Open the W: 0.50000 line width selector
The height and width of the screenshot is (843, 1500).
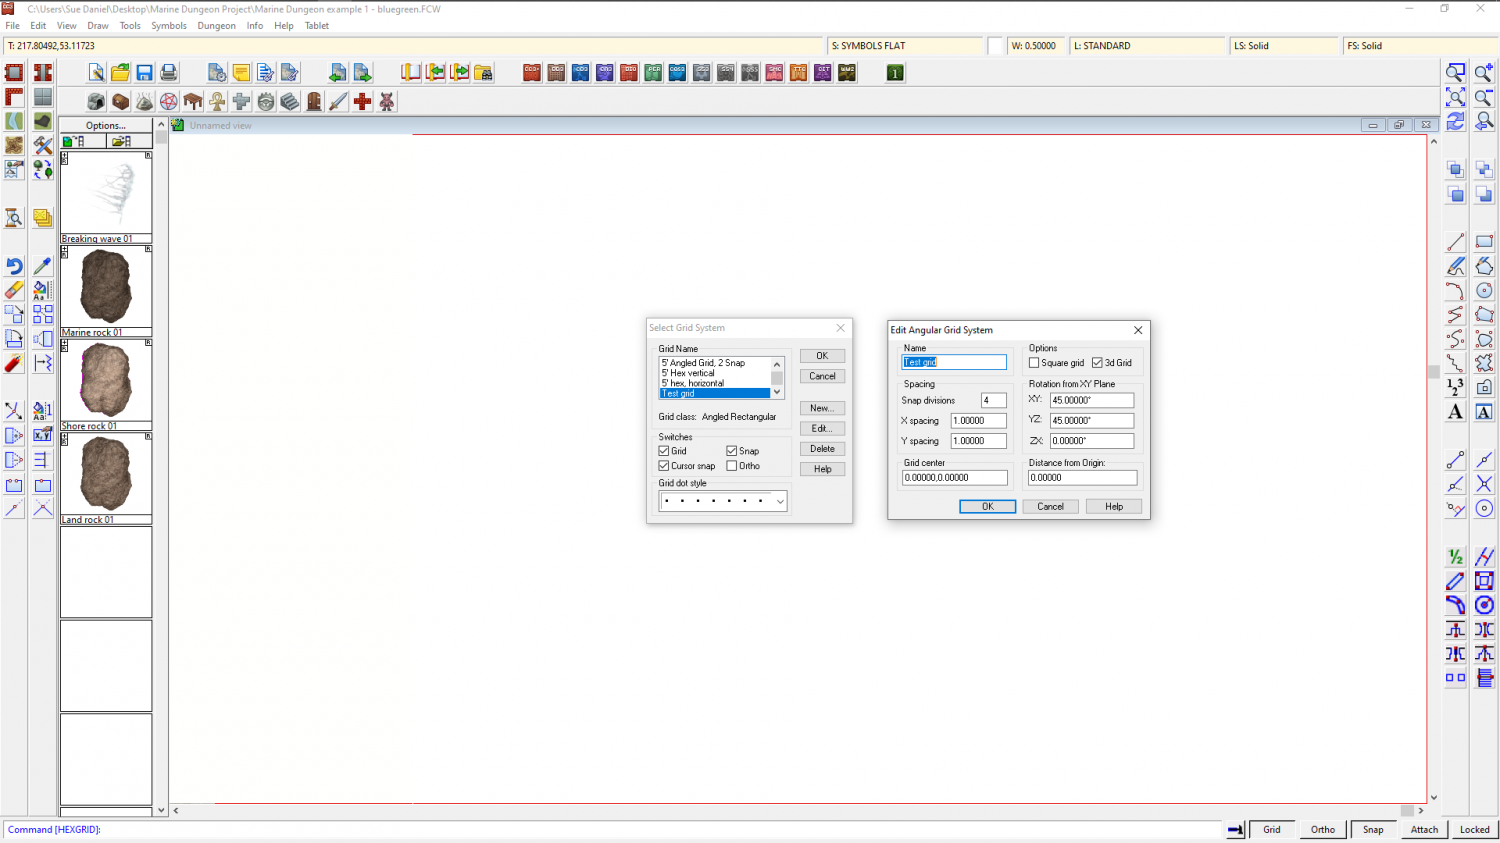click(1035, 46)
